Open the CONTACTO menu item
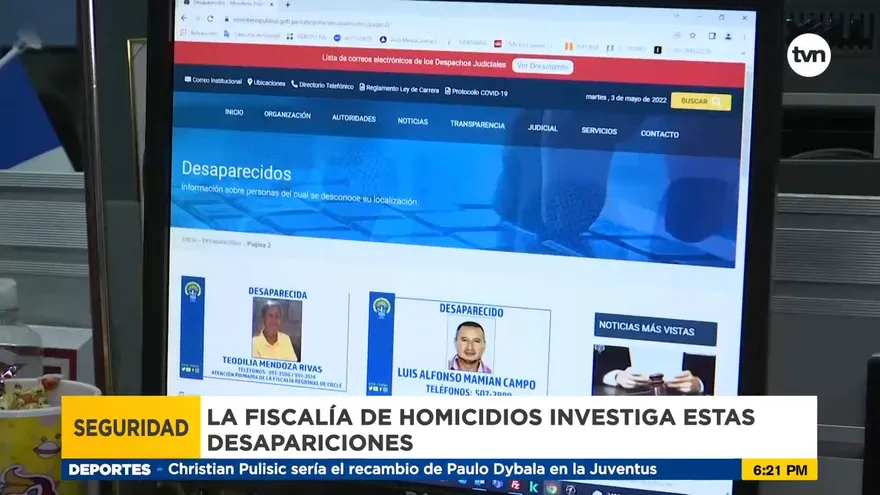Viewport: 880px width, 495px height. tap(659, 134)
